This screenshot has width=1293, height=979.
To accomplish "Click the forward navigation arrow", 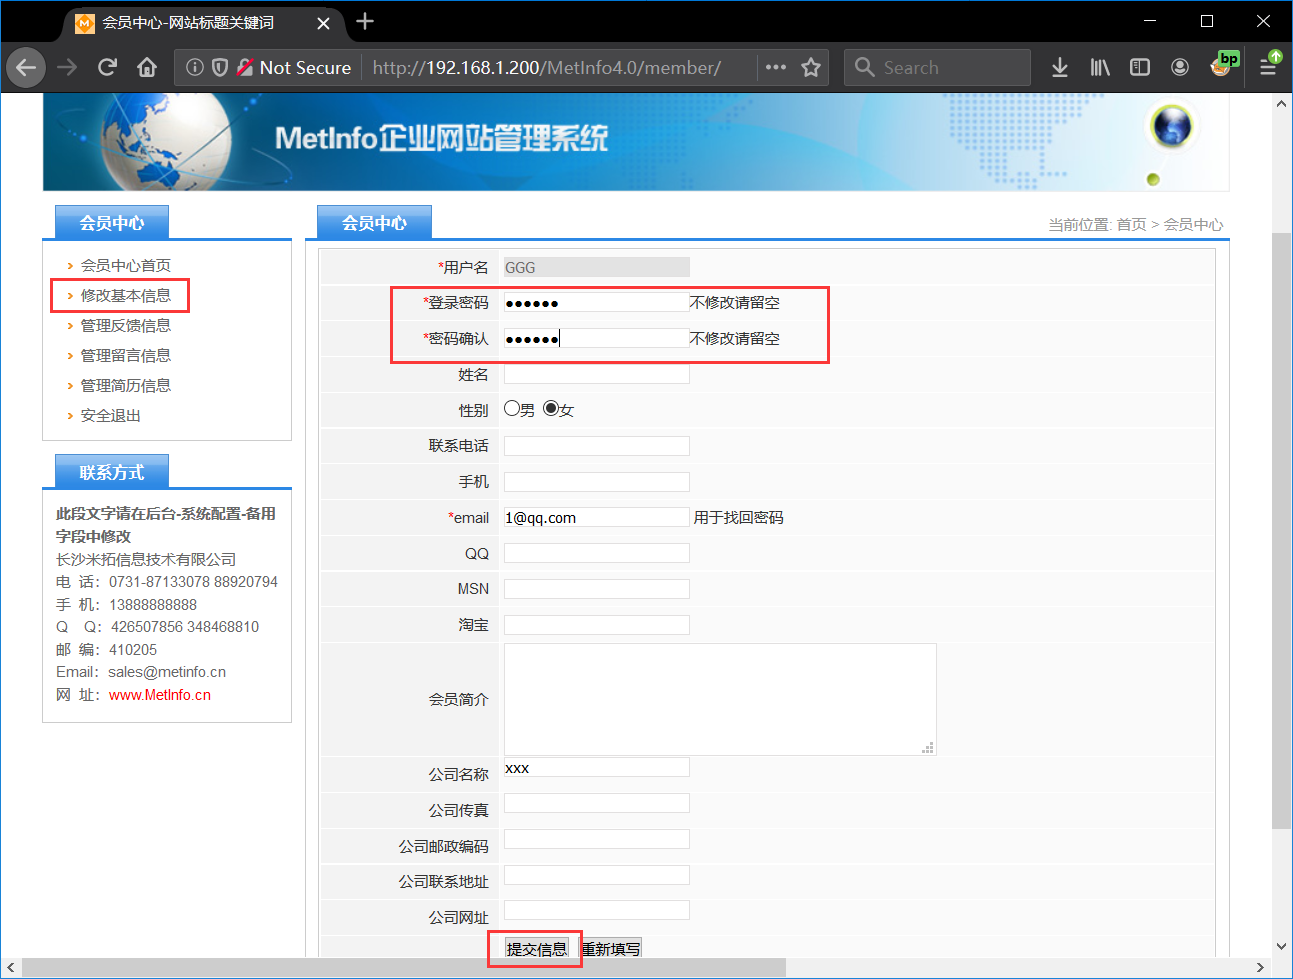I will tap(67, 67).
